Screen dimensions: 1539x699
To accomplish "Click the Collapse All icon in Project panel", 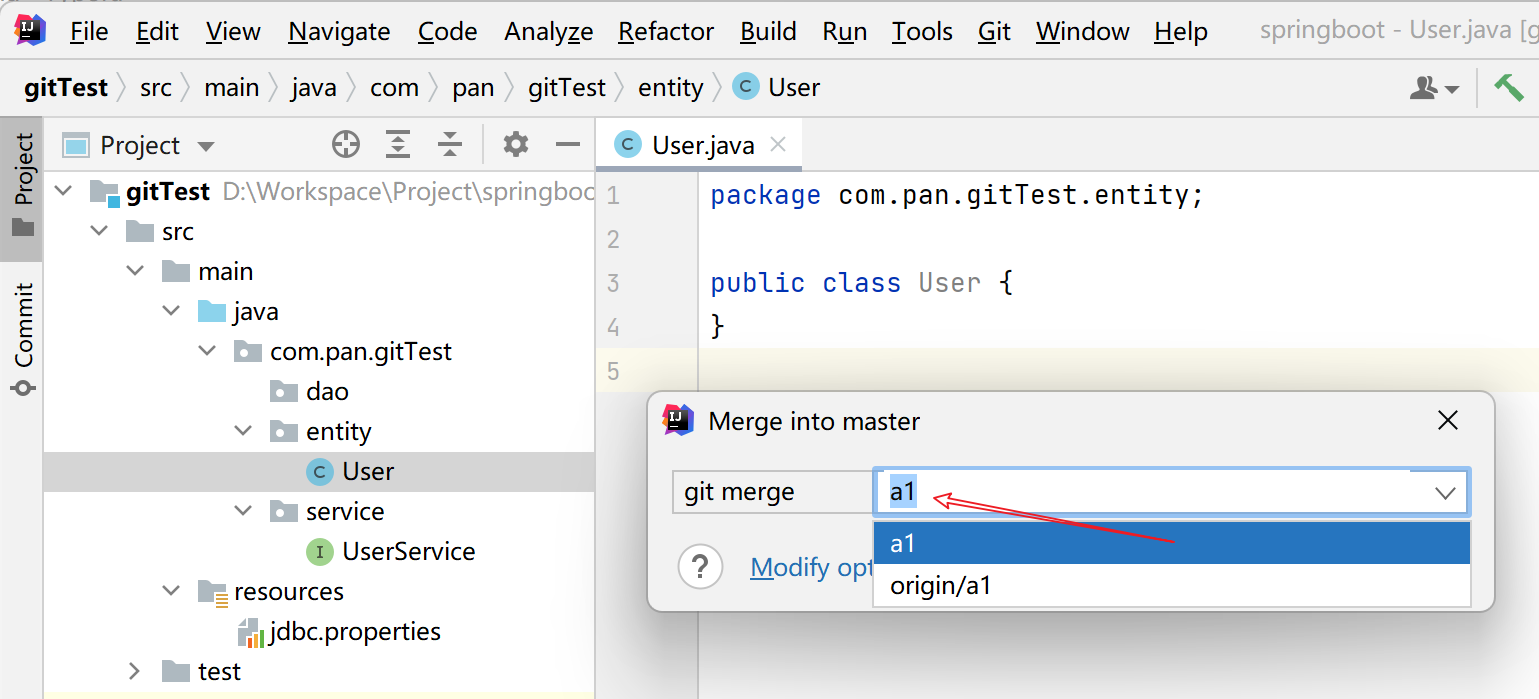I will pyautogui.click(x=450, y=145).
